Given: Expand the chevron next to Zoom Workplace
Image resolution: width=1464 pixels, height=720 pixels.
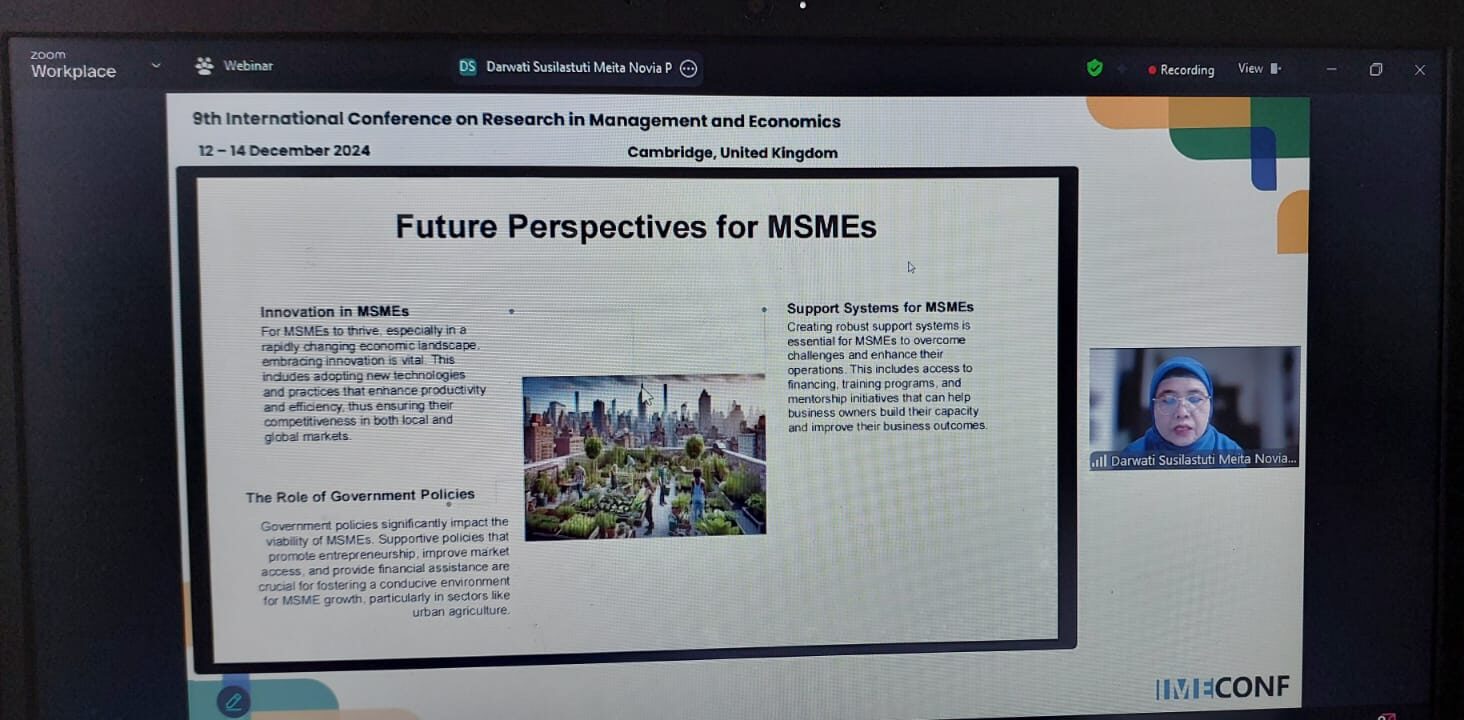Looking at the screenshot, I should click(156, 64).
